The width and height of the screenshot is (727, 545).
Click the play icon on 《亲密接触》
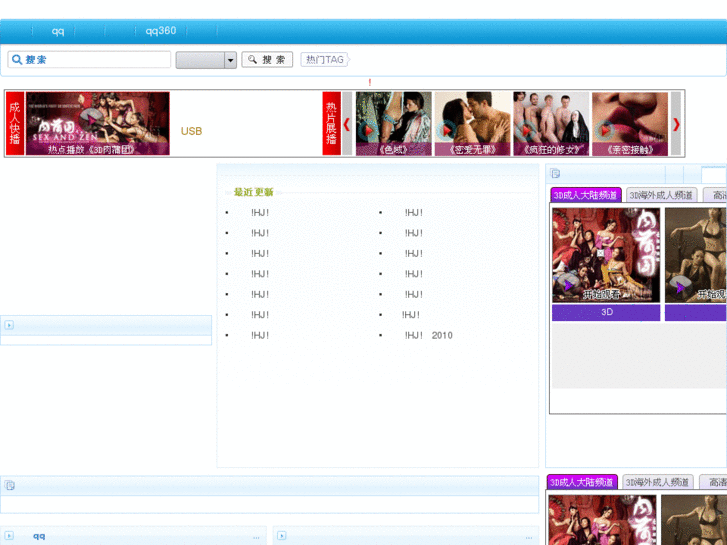[605, 131]
